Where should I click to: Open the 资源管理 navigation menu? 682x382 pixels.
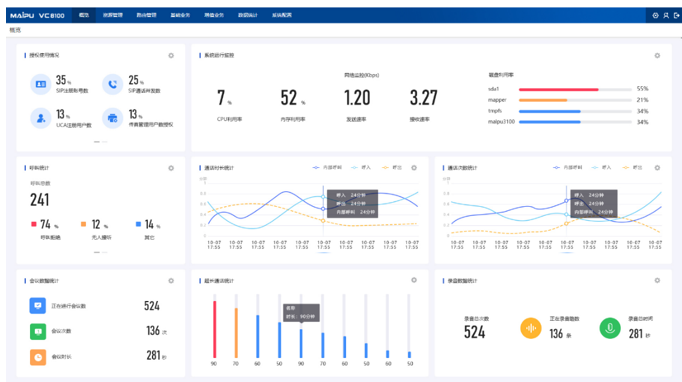(x=113, y=15)
